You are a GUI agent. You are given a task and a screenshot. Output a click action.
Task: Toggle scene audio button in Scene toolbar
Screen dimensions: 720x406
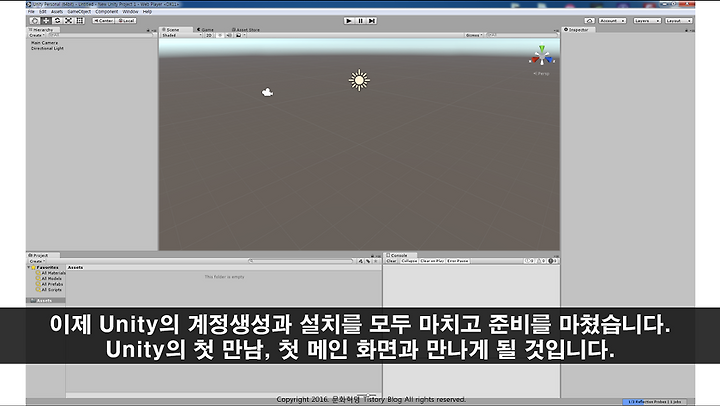[x=229, y=35]
